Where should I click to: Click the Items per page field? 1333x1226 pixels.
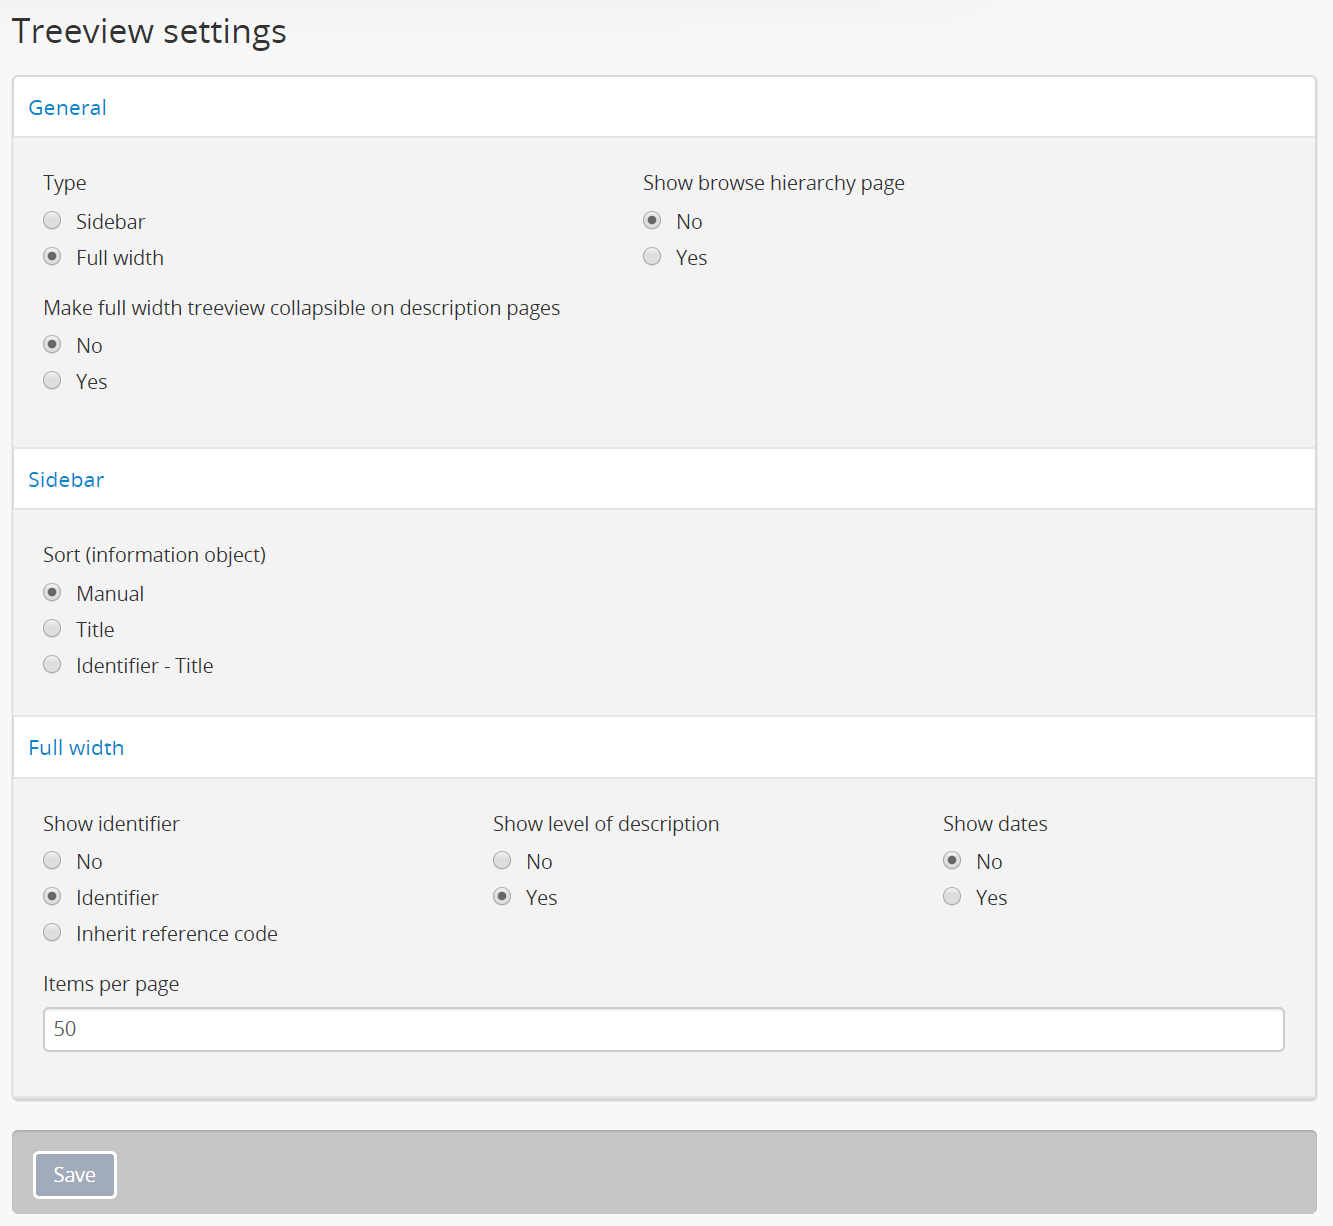tap(663, 1029)
